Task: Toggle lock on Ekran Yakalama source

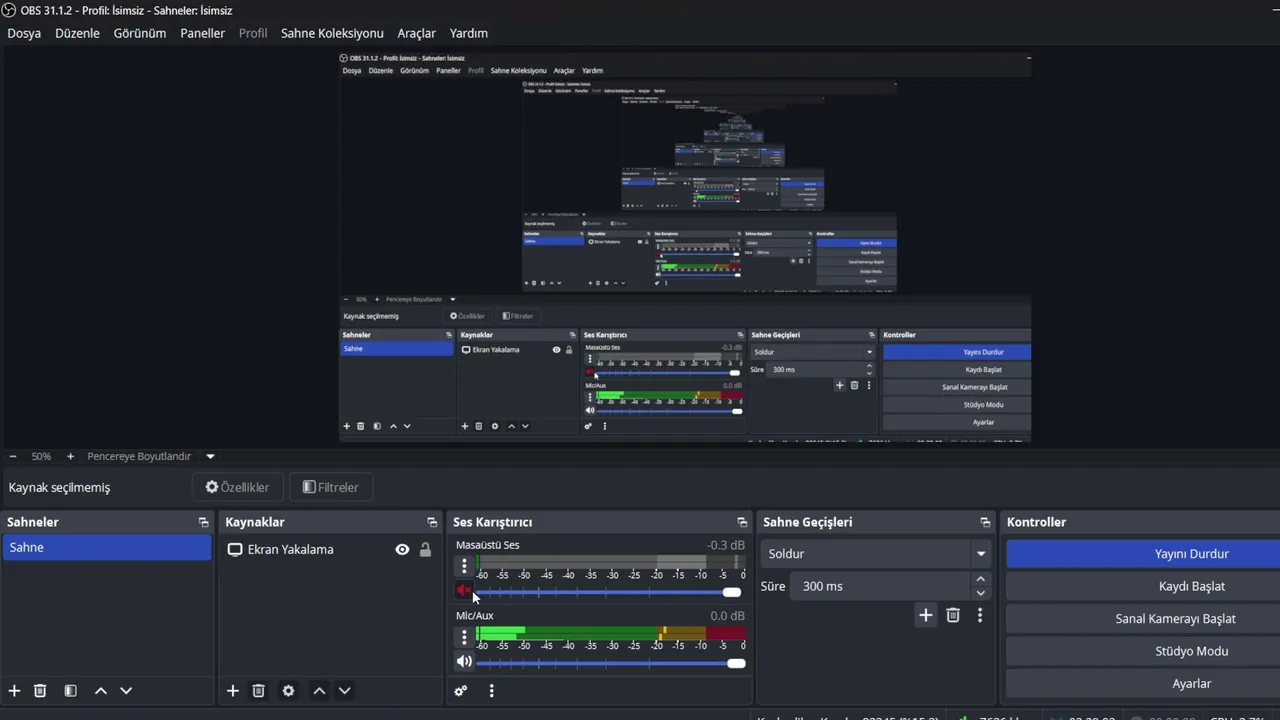Action: [425, 550]
